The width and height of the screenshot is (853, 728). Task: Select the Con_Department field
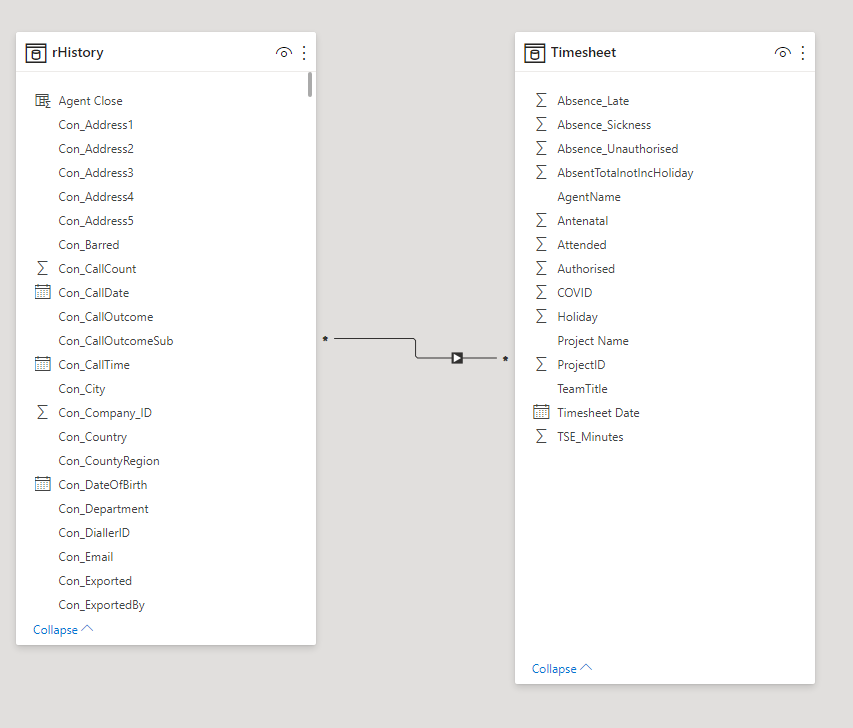tap(103, 509)
